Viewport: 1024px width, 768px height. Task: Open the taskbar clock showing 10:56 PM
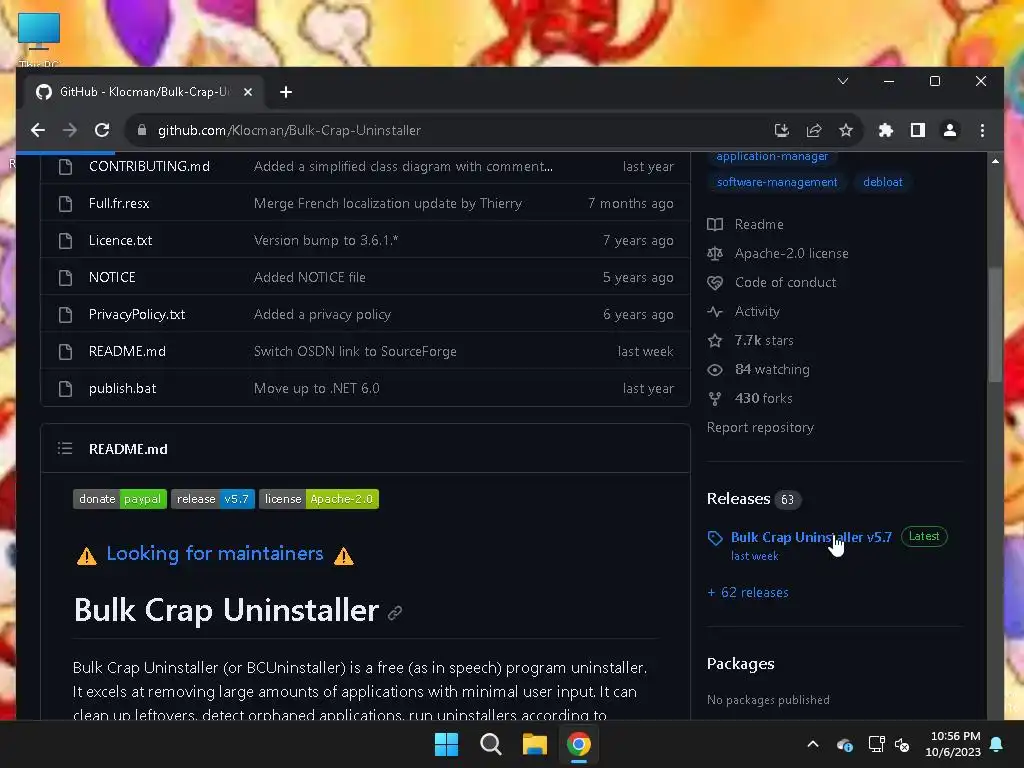click(953, 744)
